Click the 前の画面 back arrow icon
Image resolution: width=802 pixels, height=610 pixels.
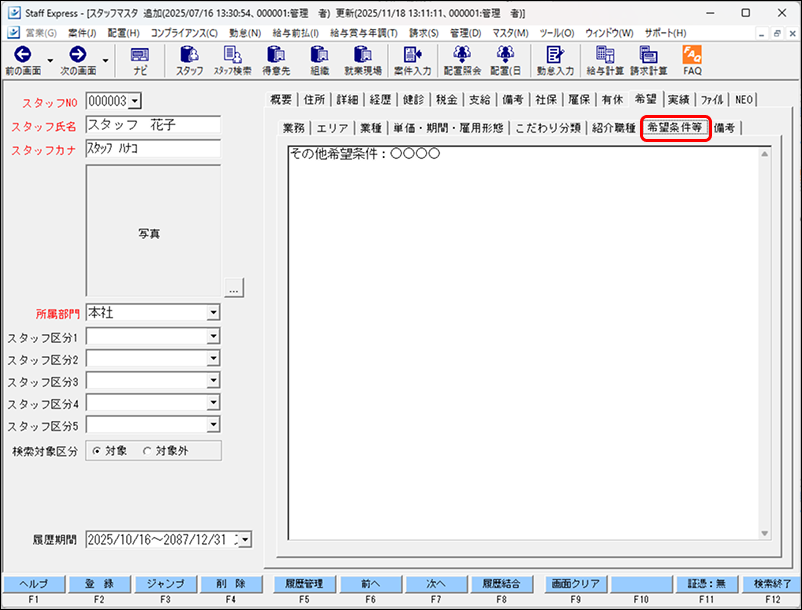tap(22, 55)
